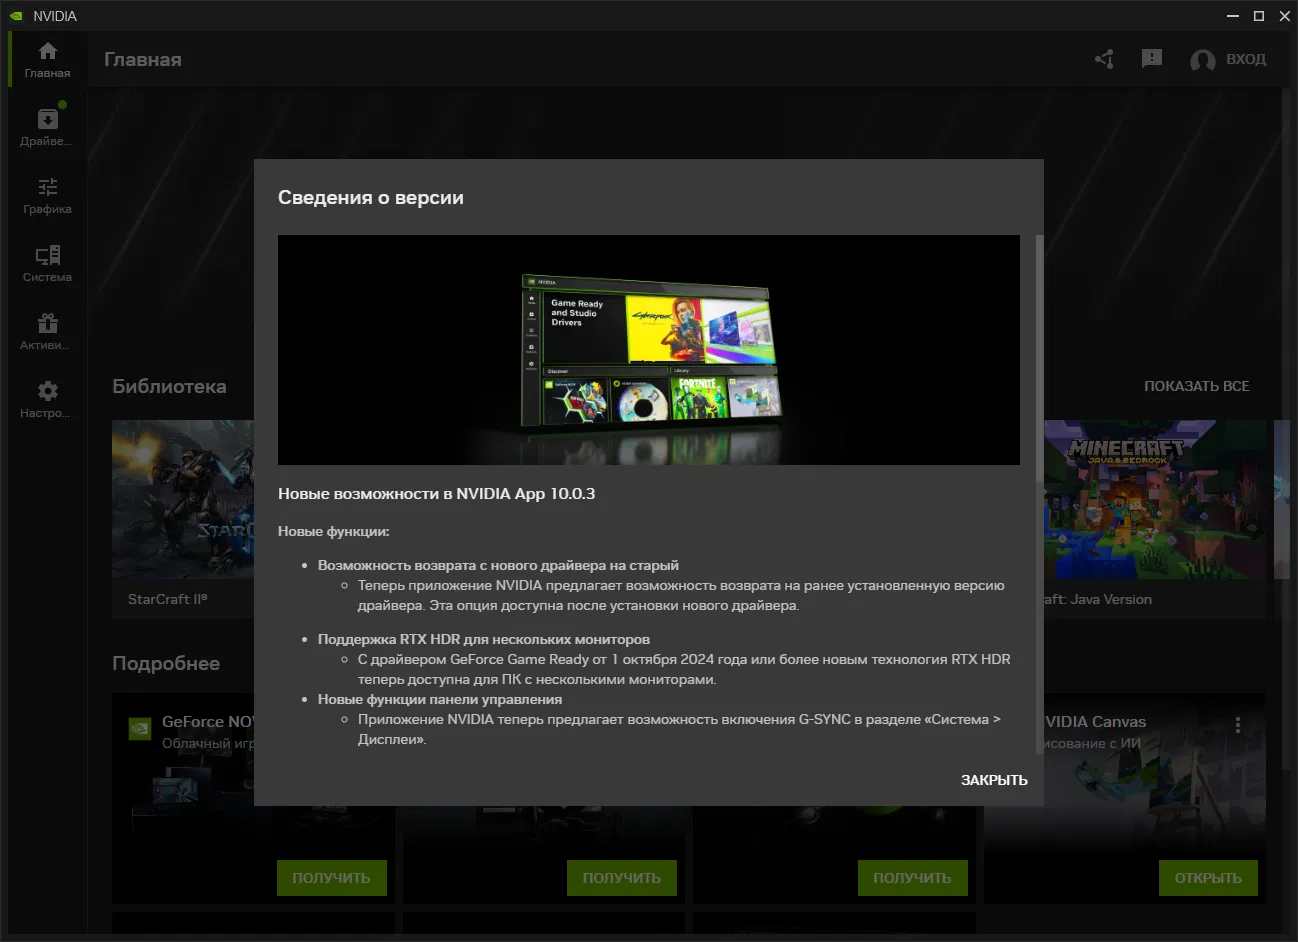
Task: Click the GeForce NOW logo icon
Action: [140, 728]
